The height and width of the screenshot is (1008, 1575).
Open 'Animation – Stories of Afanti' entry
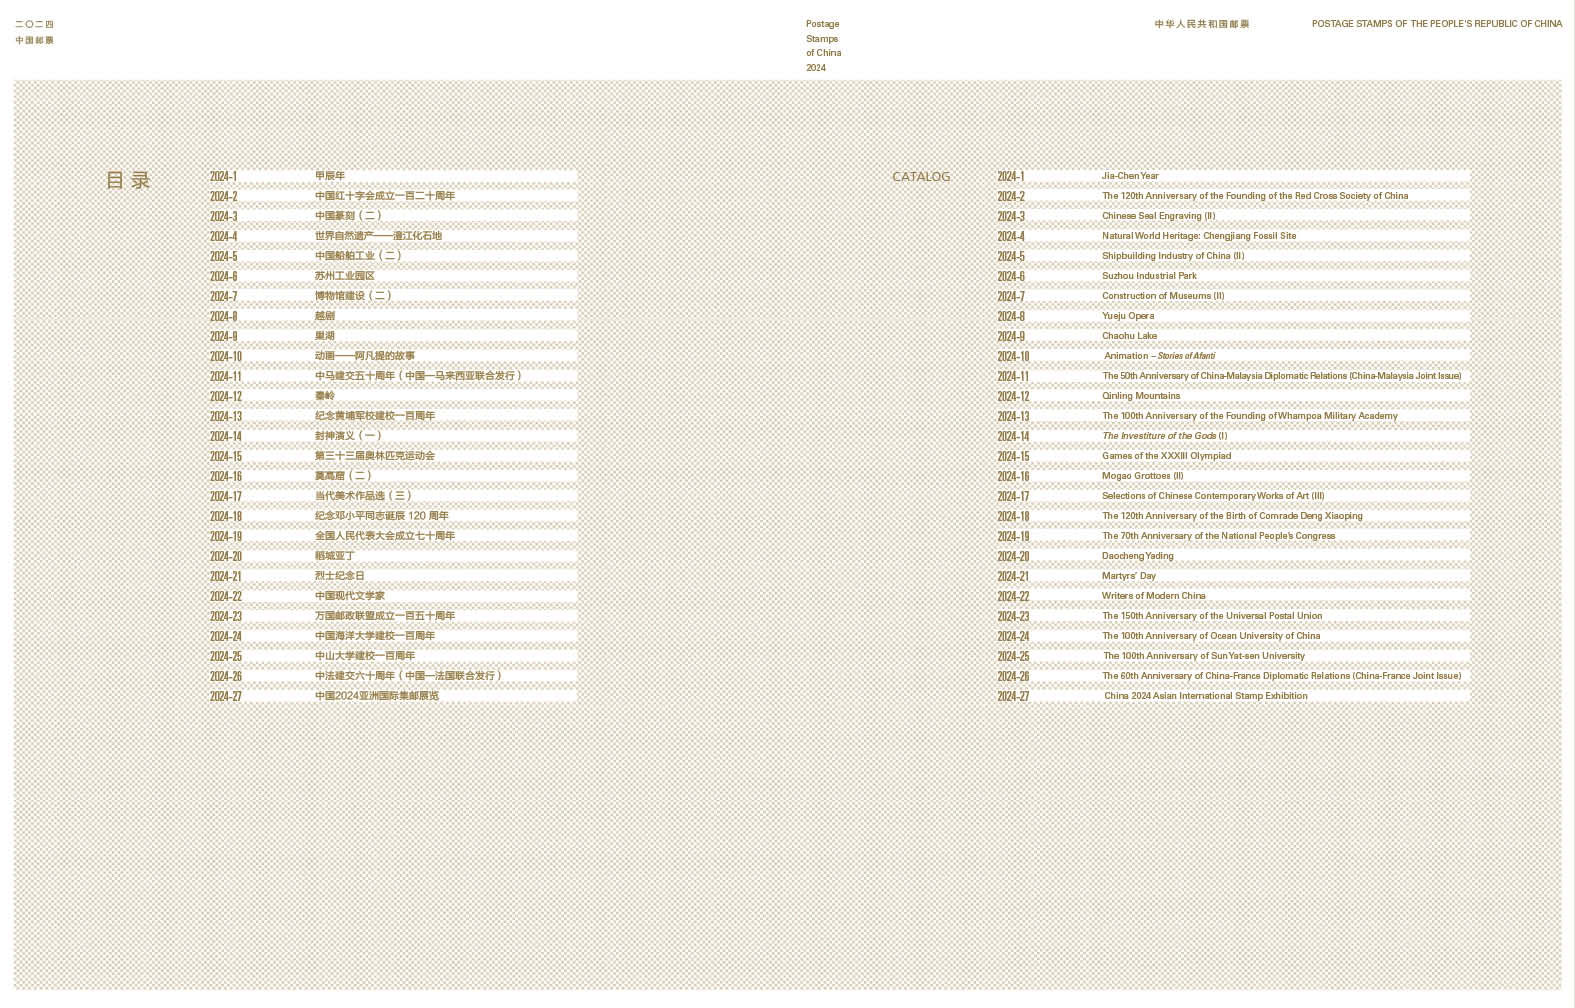(1159, 356)
